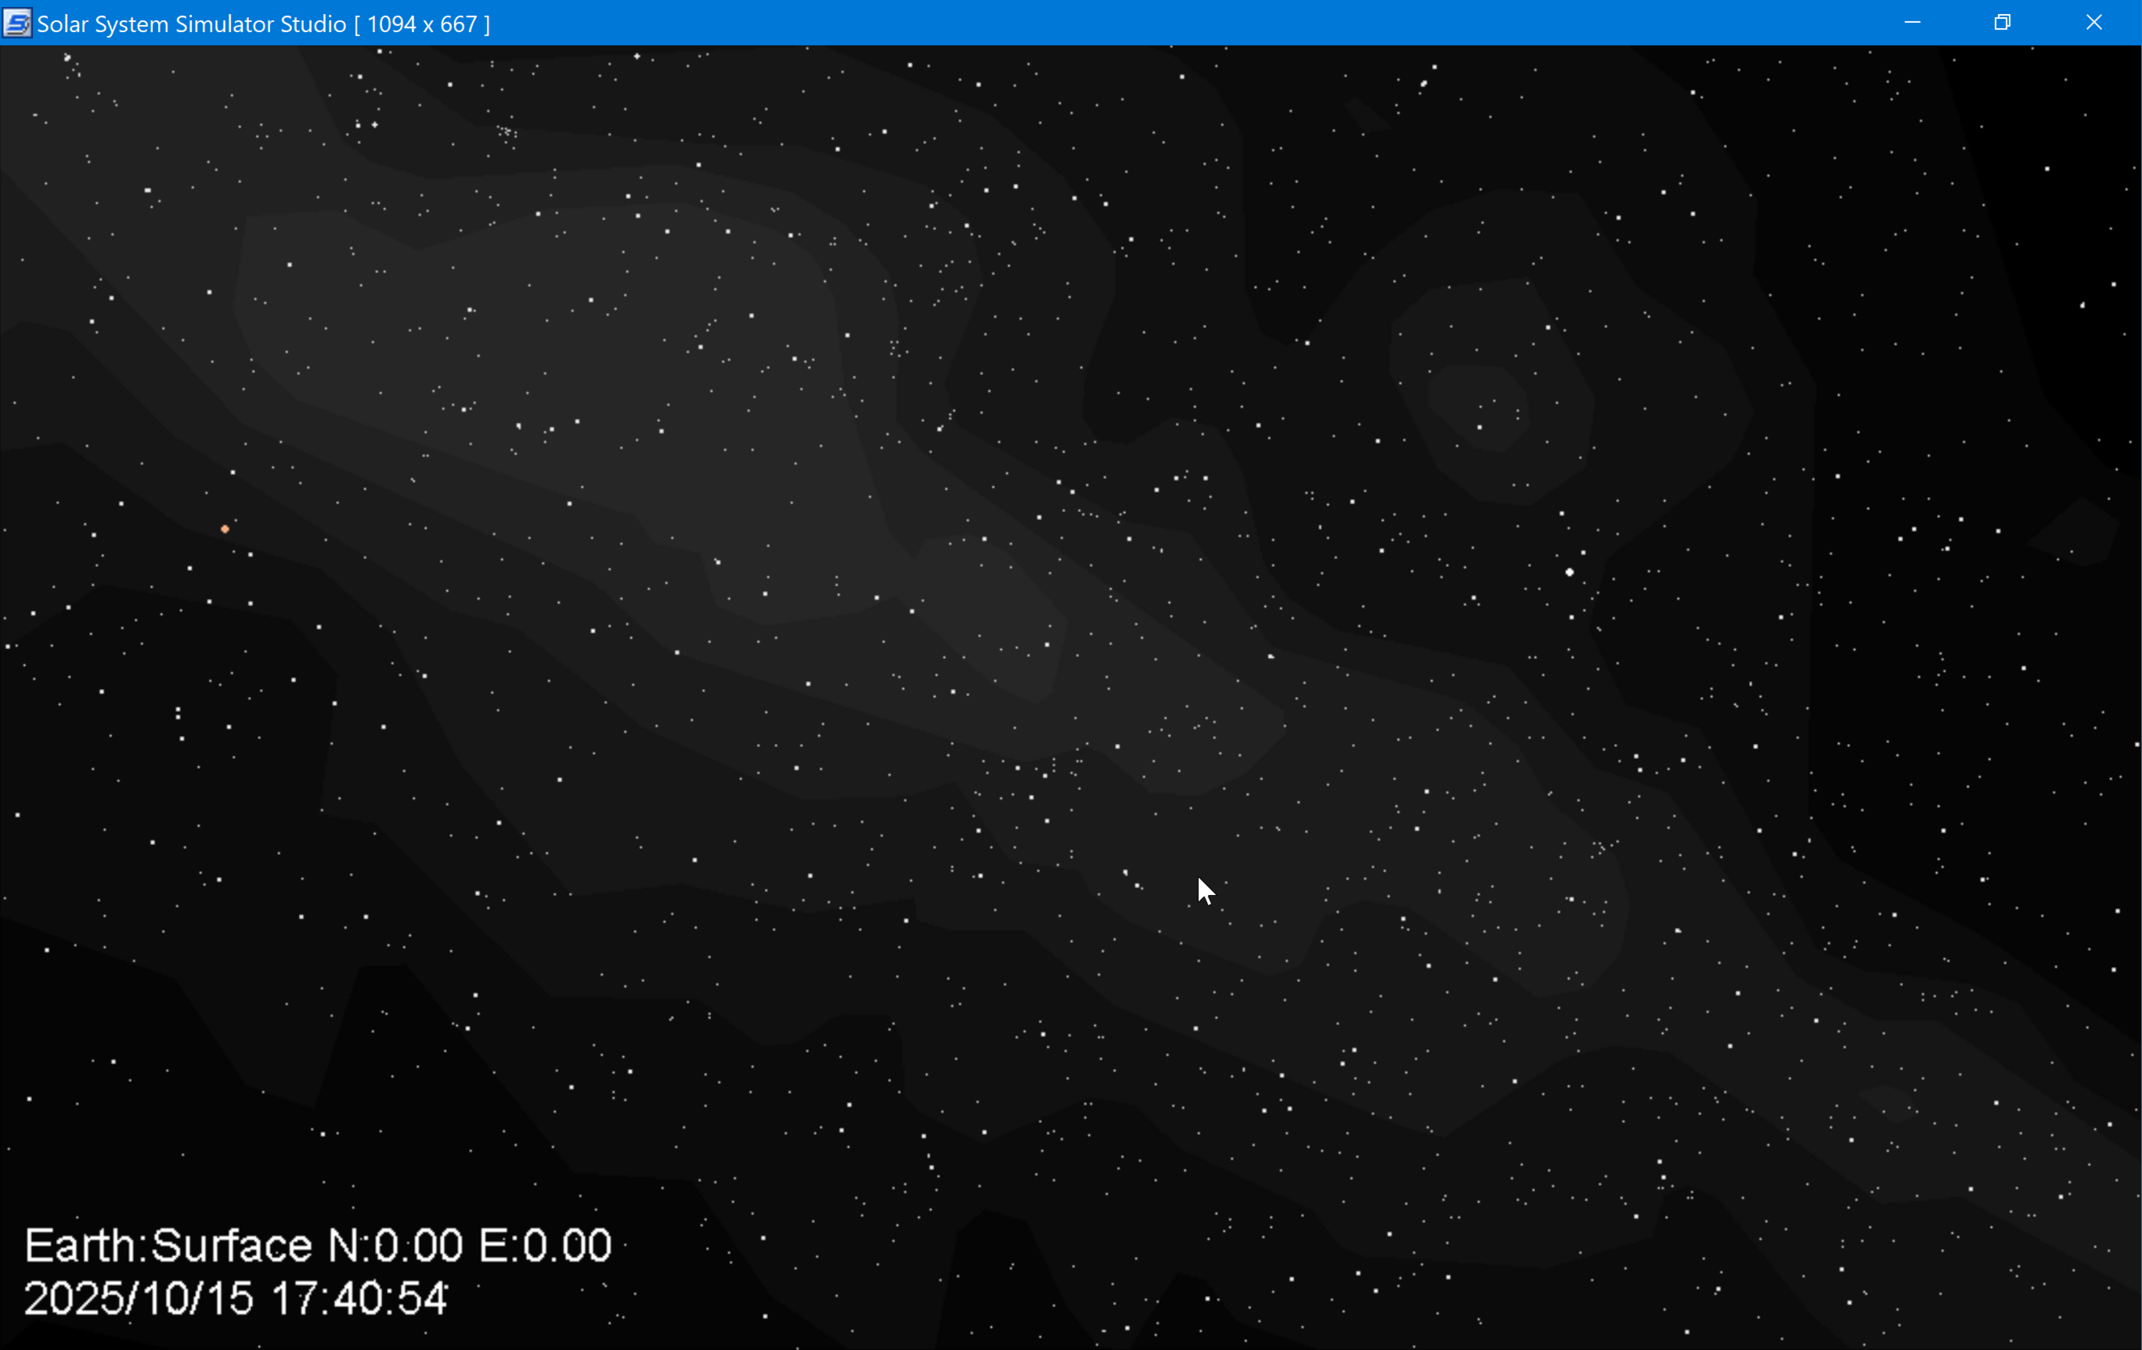Click the small faint star cluster at lower right
The image size is (2142, 1350).
click(x=1602, y=848)
